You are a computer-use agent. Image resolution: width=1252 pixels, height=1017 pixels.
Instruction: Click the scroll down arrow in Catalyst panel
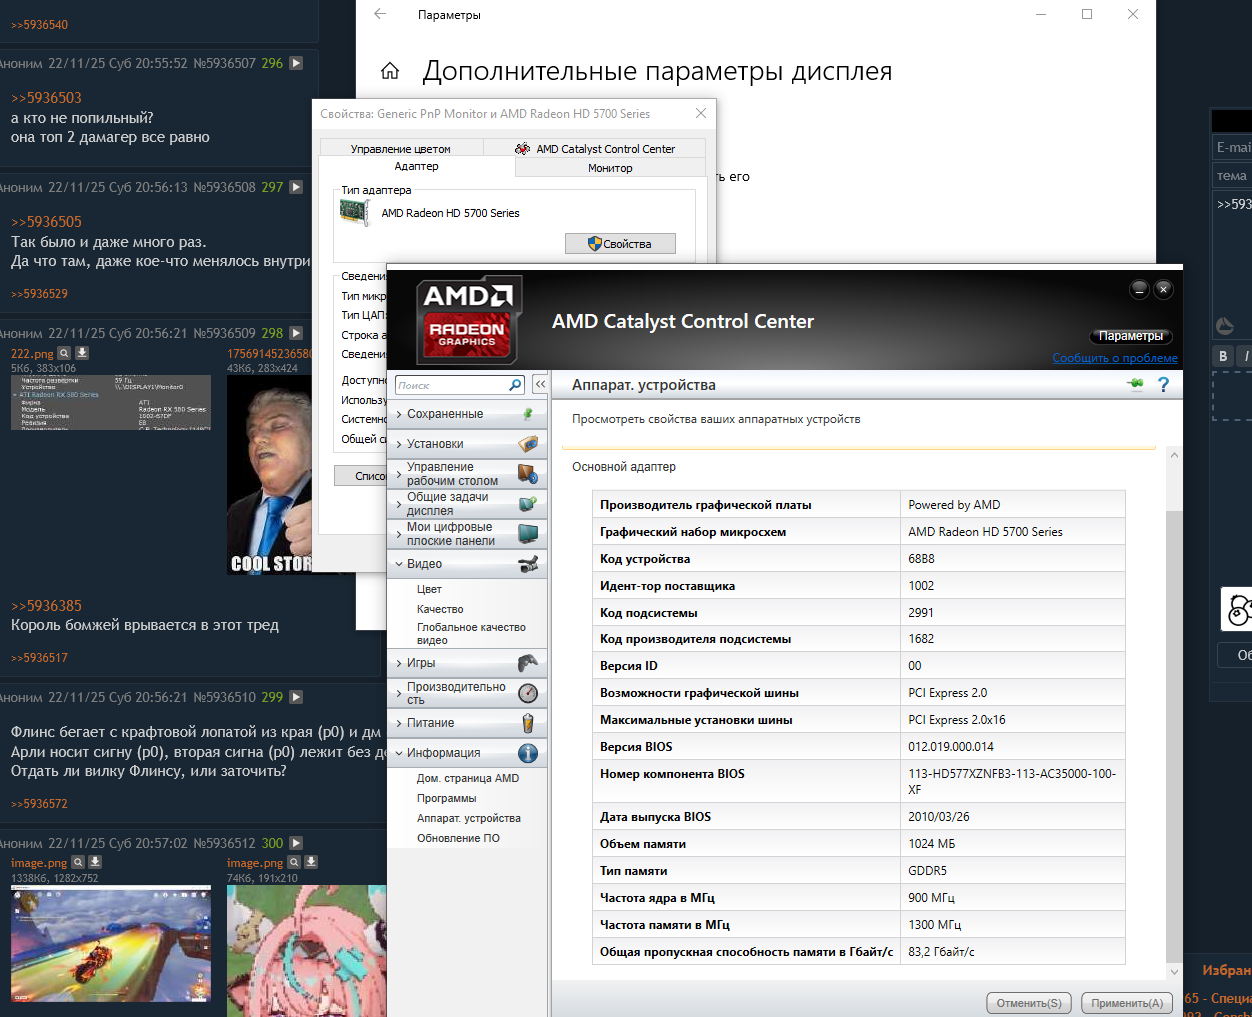(1174, 971)
